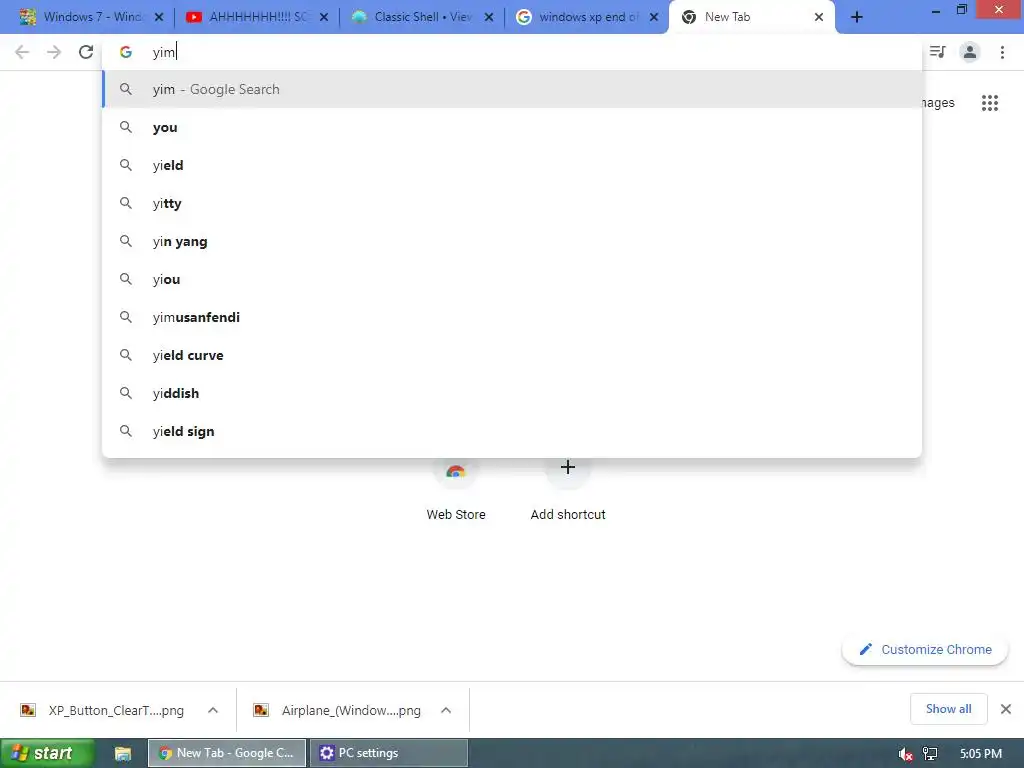Close the YouTube AHHHHHHH tab
The width and height of the screenshot is (1024, 768).
click(324, 18)
